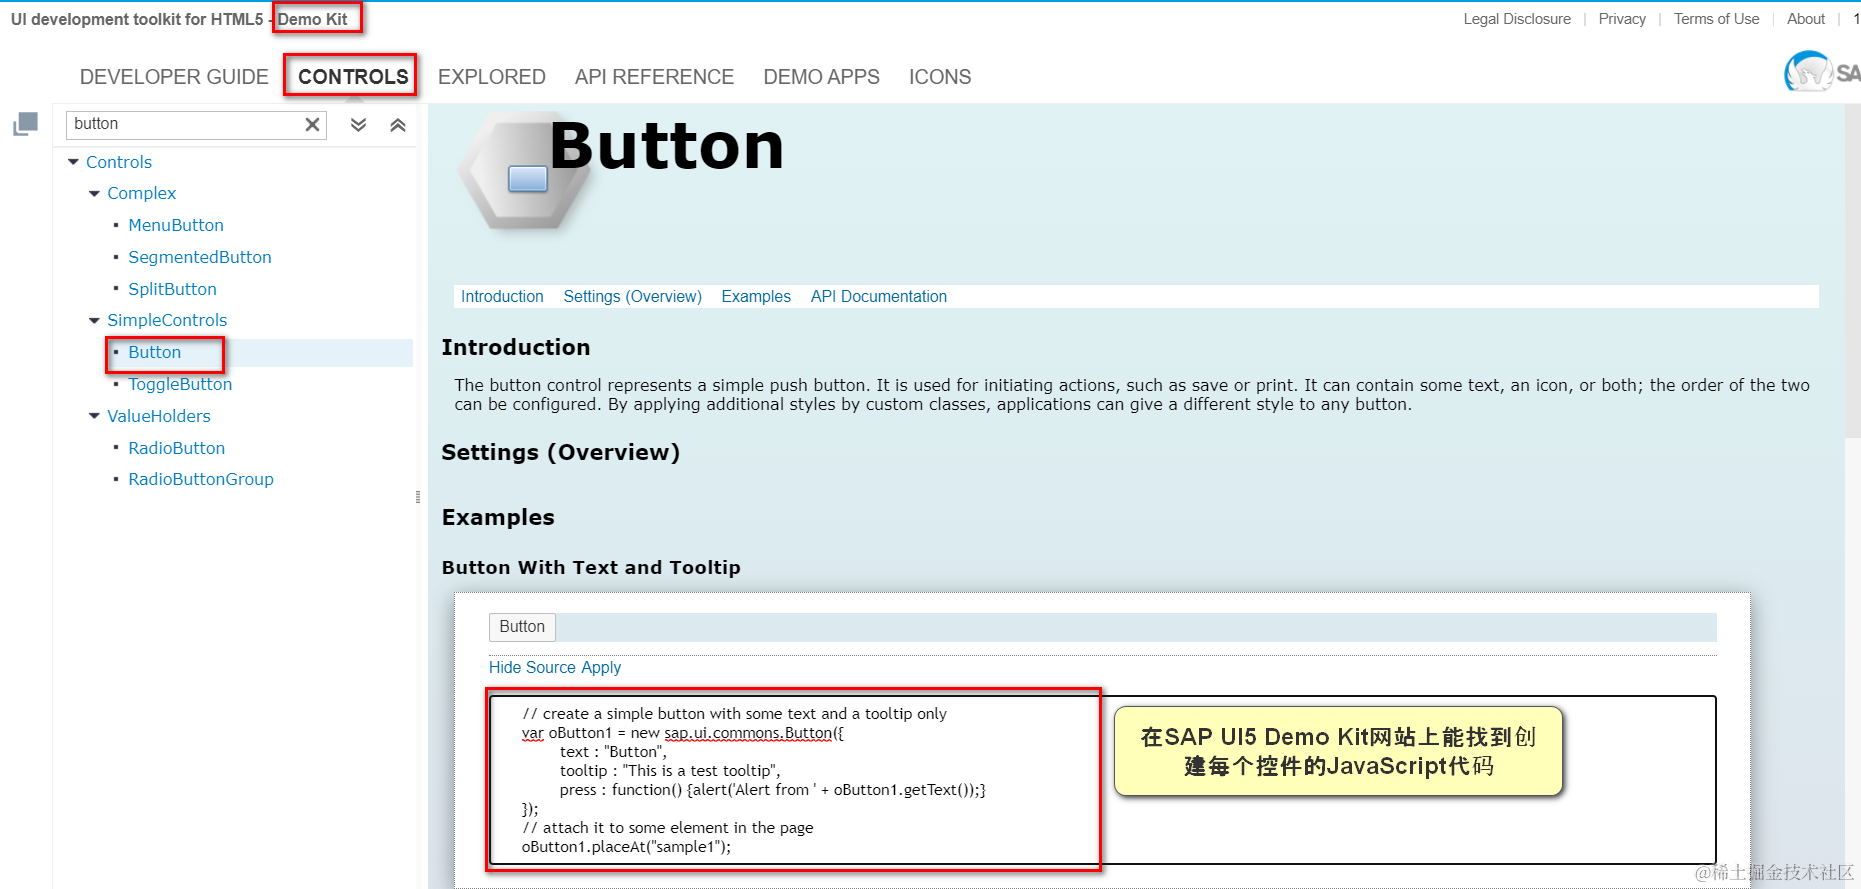Click the large 'Button' page title
Image resolution: width=1861 pixels, height=889 pixels.
click(667, 147)
